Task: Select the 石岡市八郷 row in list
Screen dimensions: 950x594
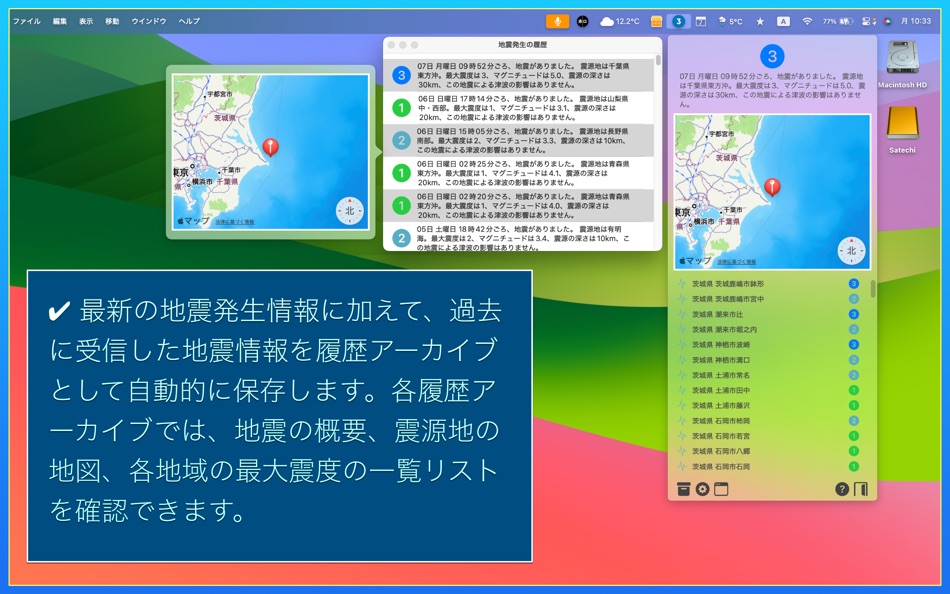Action: (769, 451)
